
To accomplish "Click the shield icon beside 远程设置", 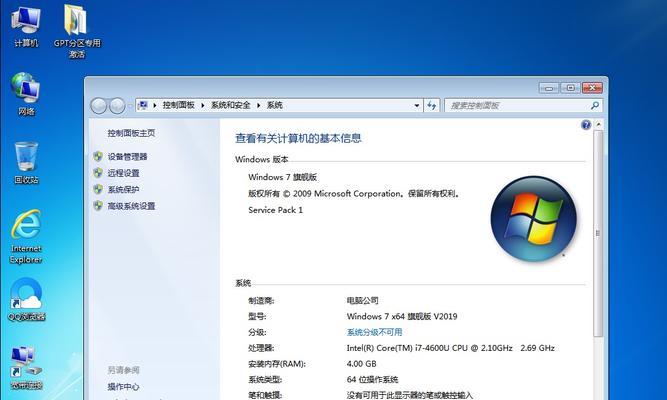I will click(98, 172).
